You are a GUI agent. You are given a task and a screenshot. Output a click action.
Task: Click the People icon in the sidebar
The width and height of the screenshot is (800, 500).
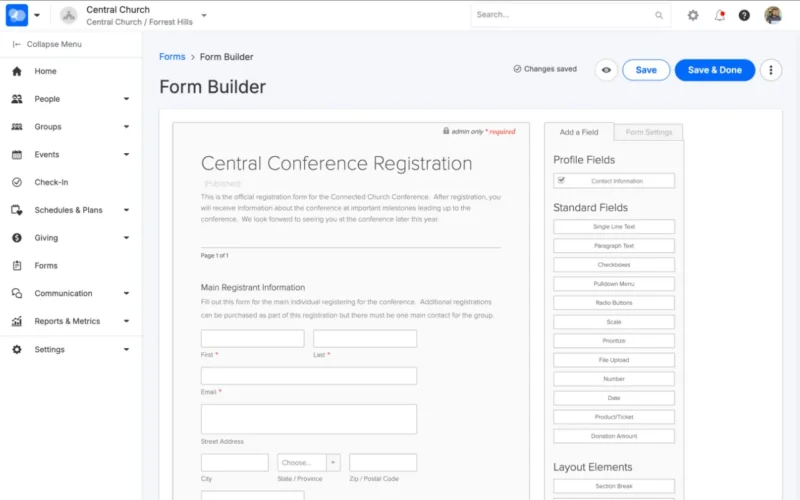tap(17, 98)
